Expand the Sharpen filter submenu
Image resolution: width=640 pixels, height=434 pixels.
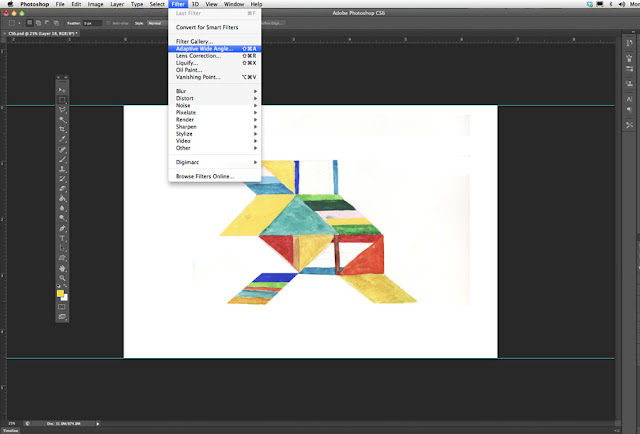215,127
